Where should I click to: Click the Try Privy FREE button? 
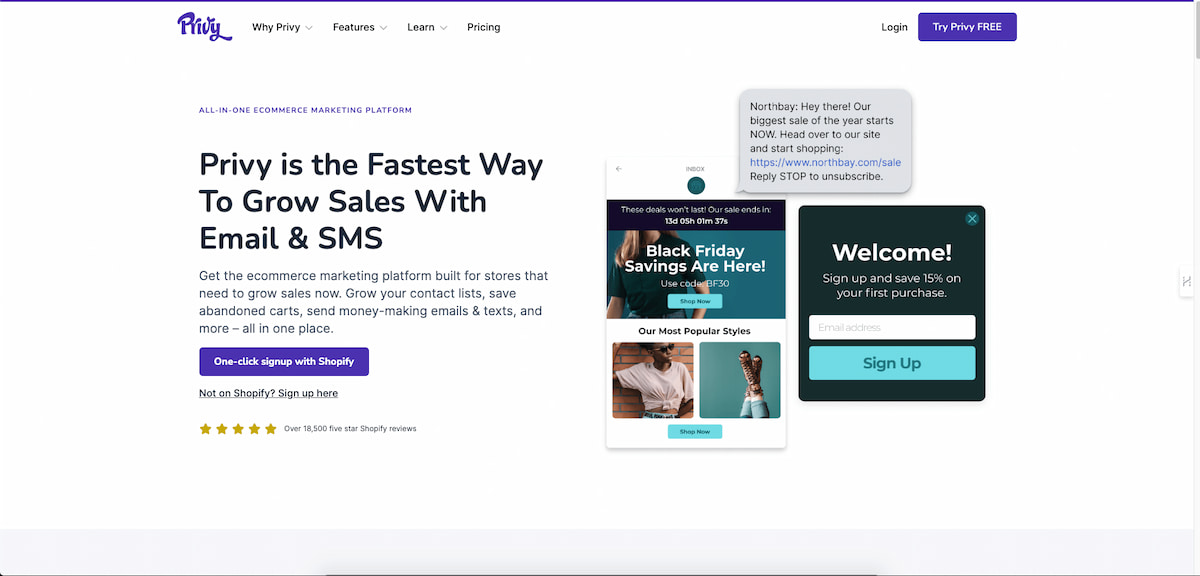point(967,27)
